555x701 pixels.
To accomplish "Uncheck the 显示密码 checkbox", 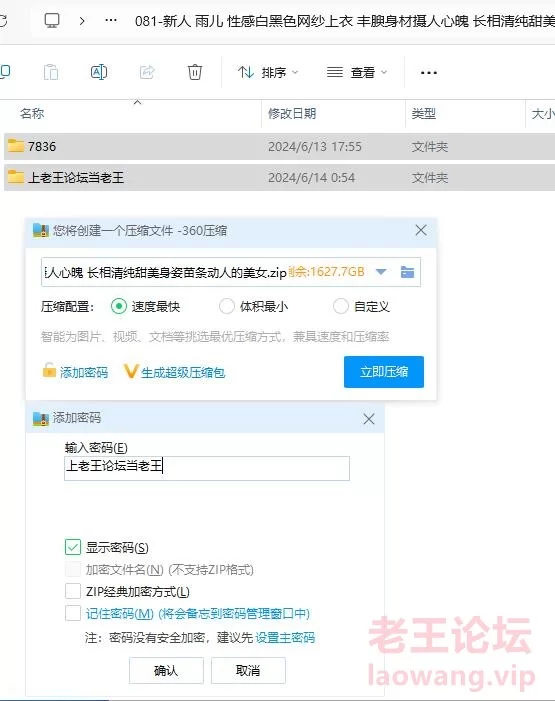I will coord(73,547).
